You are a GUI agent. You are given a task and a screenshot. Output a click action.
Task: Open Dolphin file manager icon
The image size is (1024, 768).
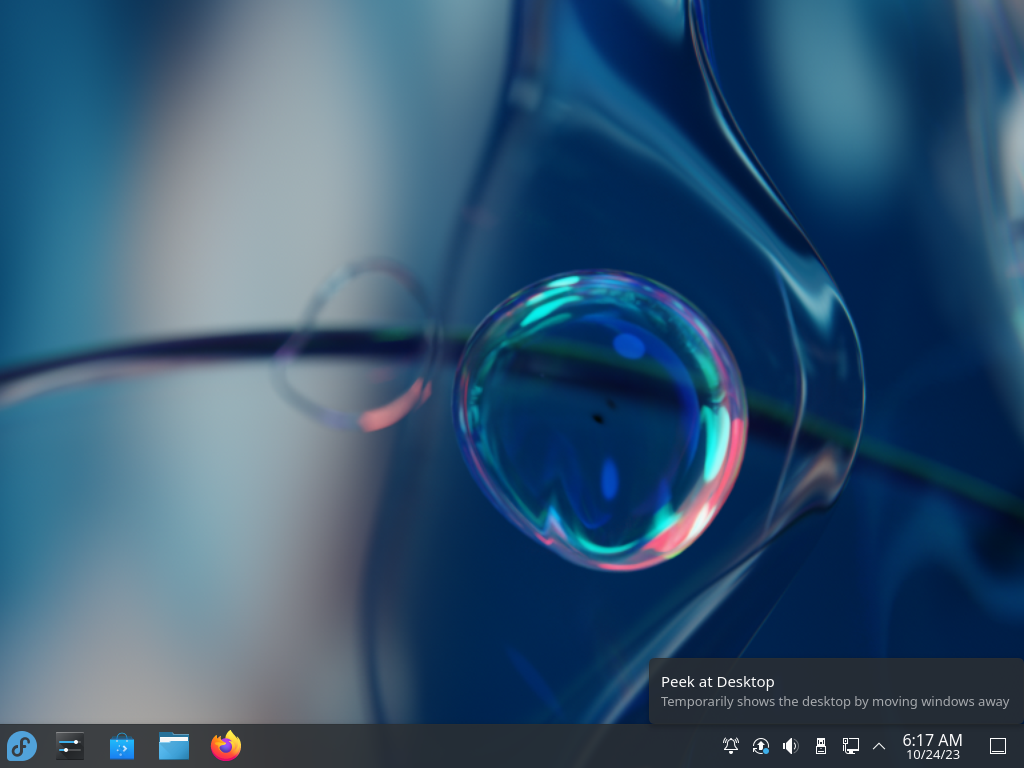pos(174,746)
